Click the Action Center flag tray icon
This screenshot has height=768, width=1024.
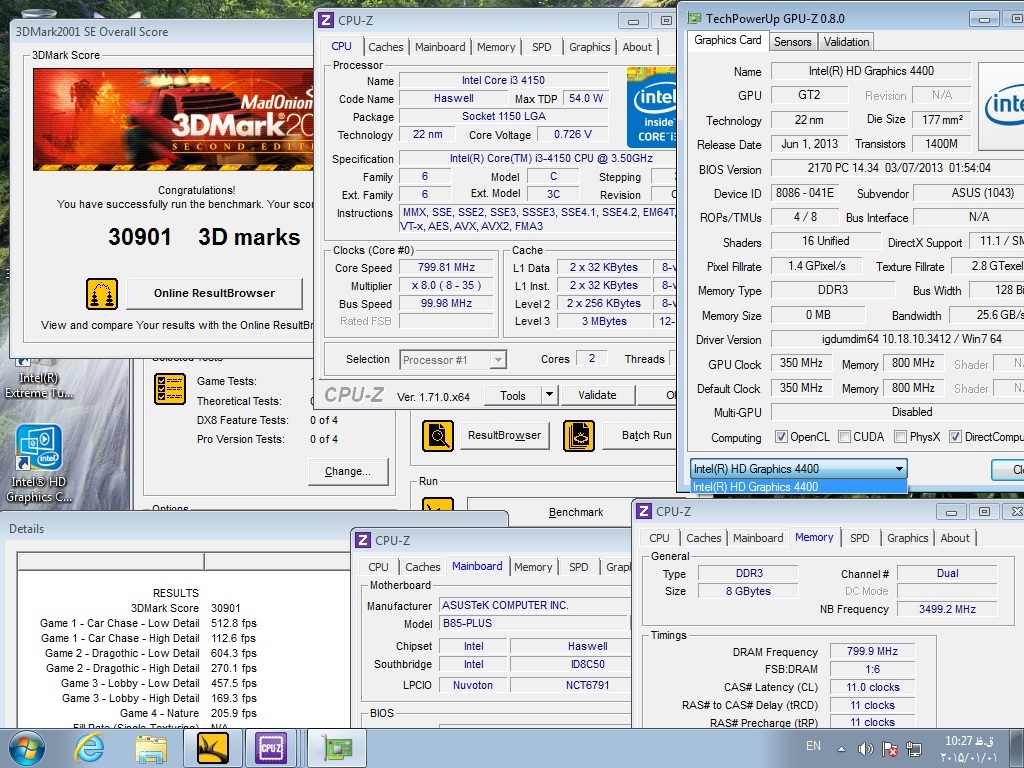click(x=889, y=749)
